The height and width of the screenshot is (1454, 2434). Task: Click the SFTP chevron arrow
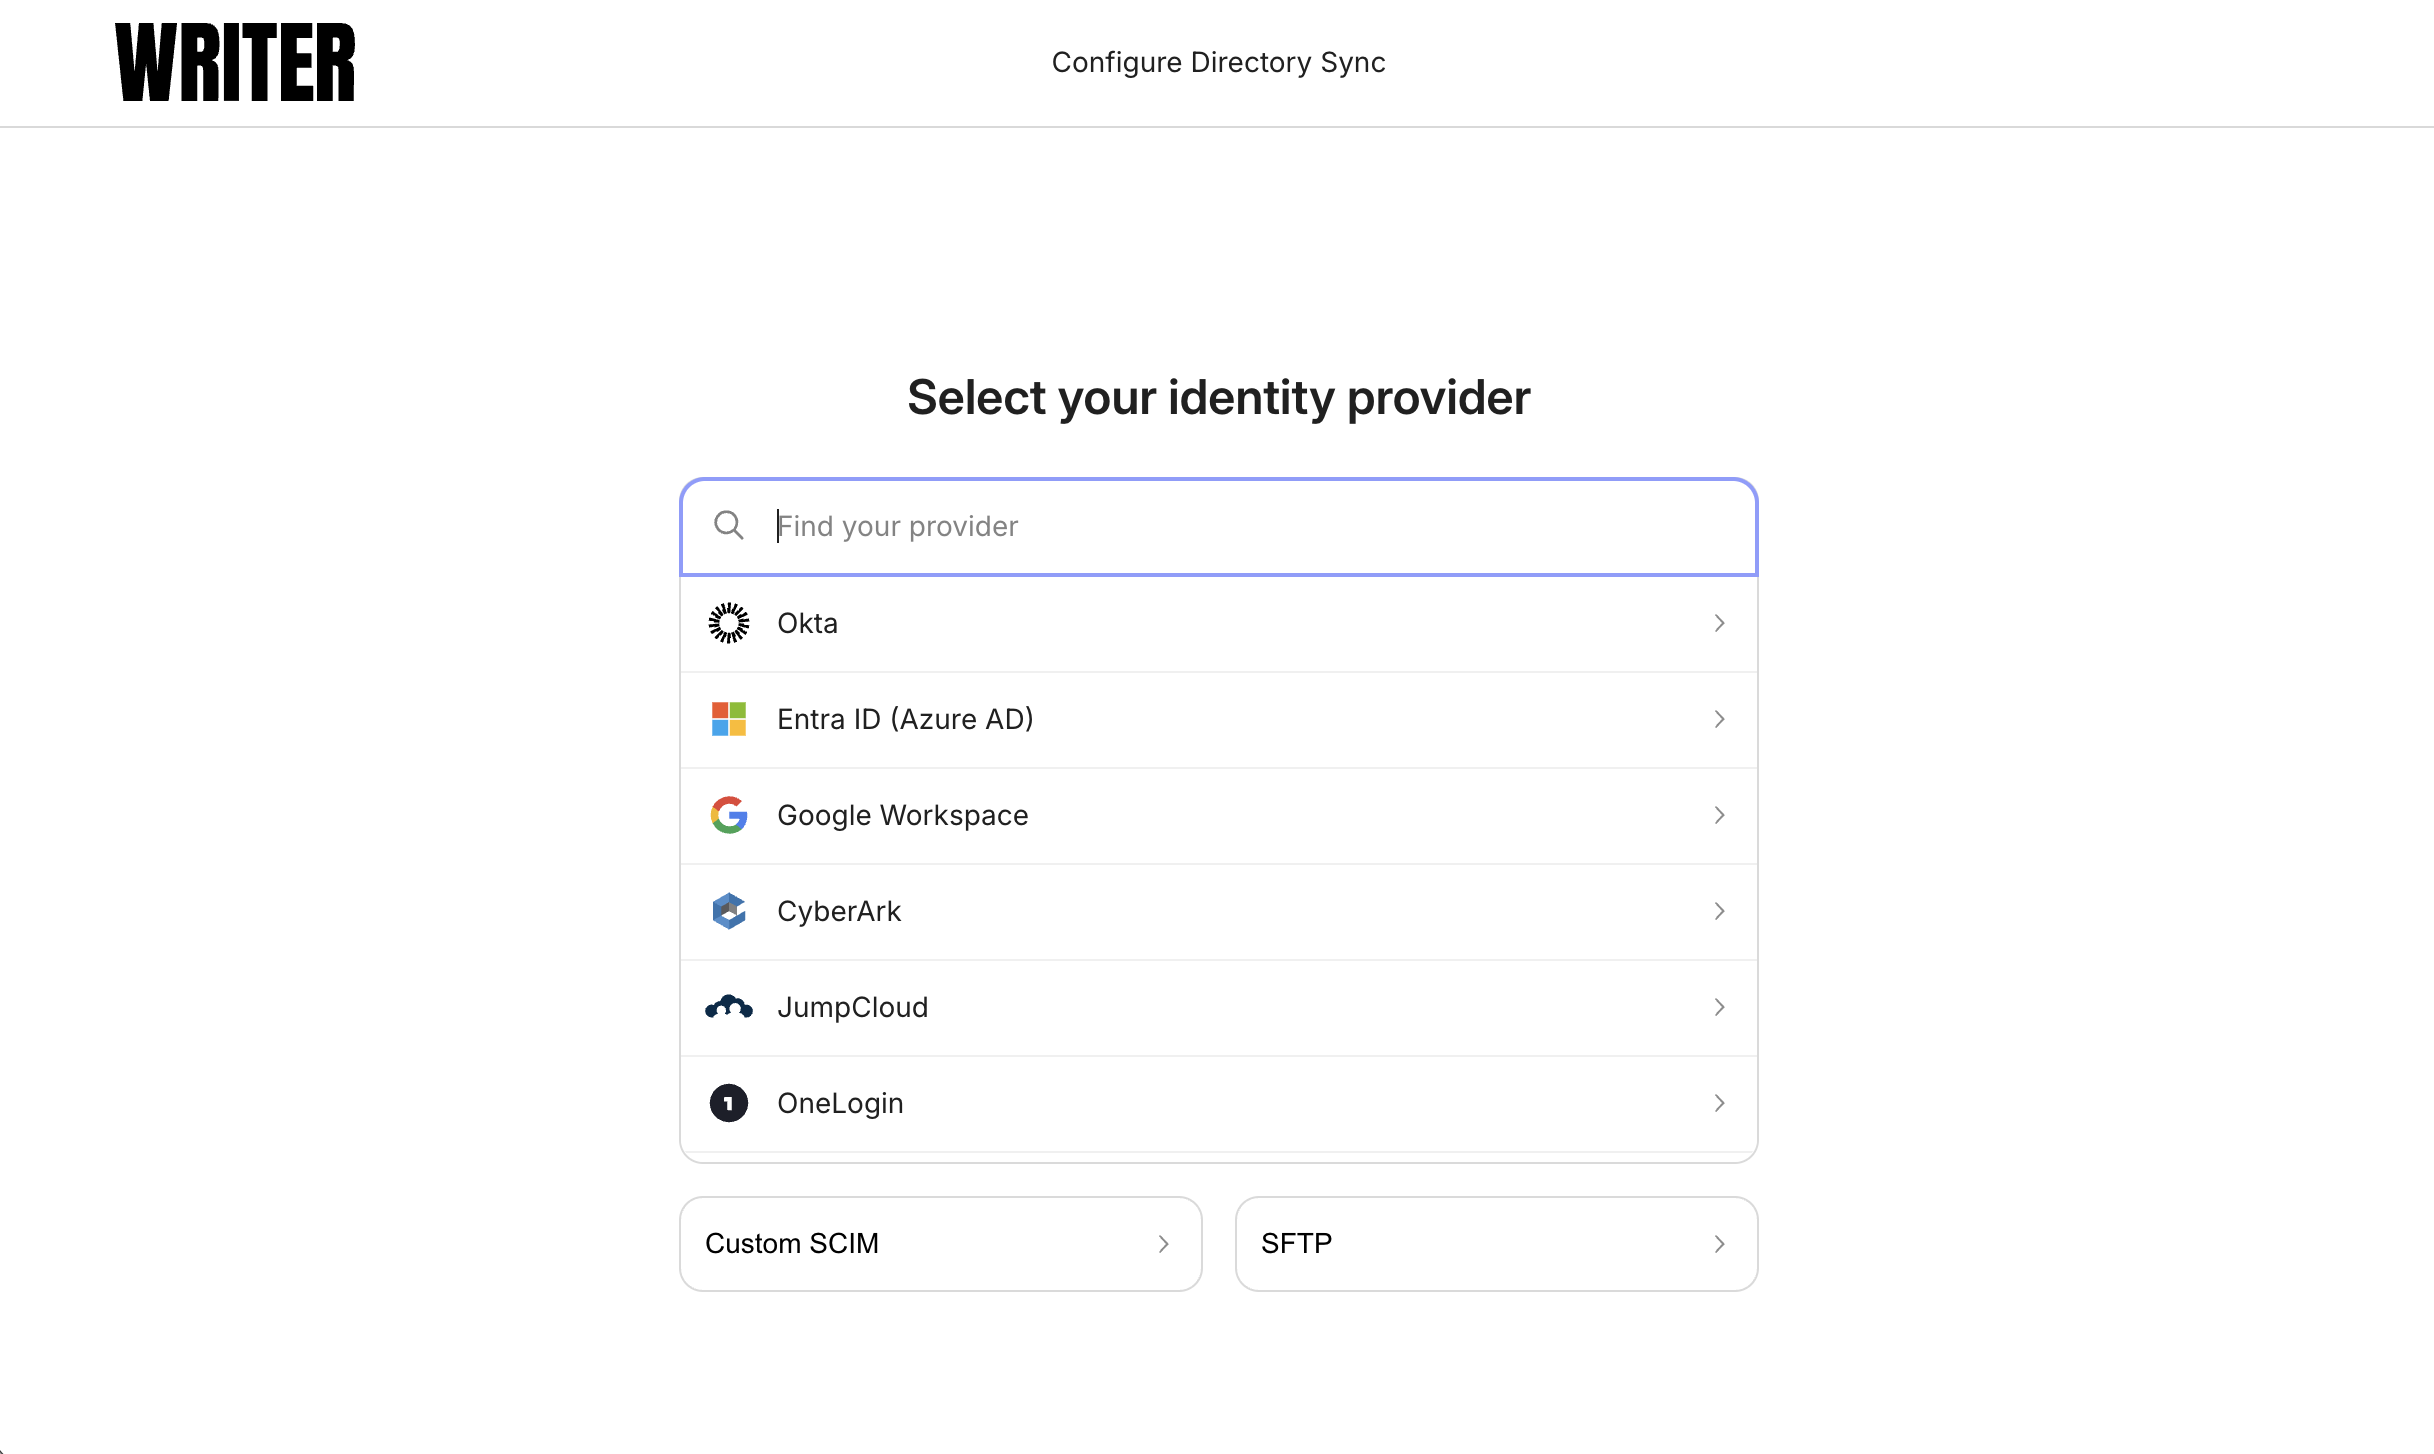[1720, 1244]
